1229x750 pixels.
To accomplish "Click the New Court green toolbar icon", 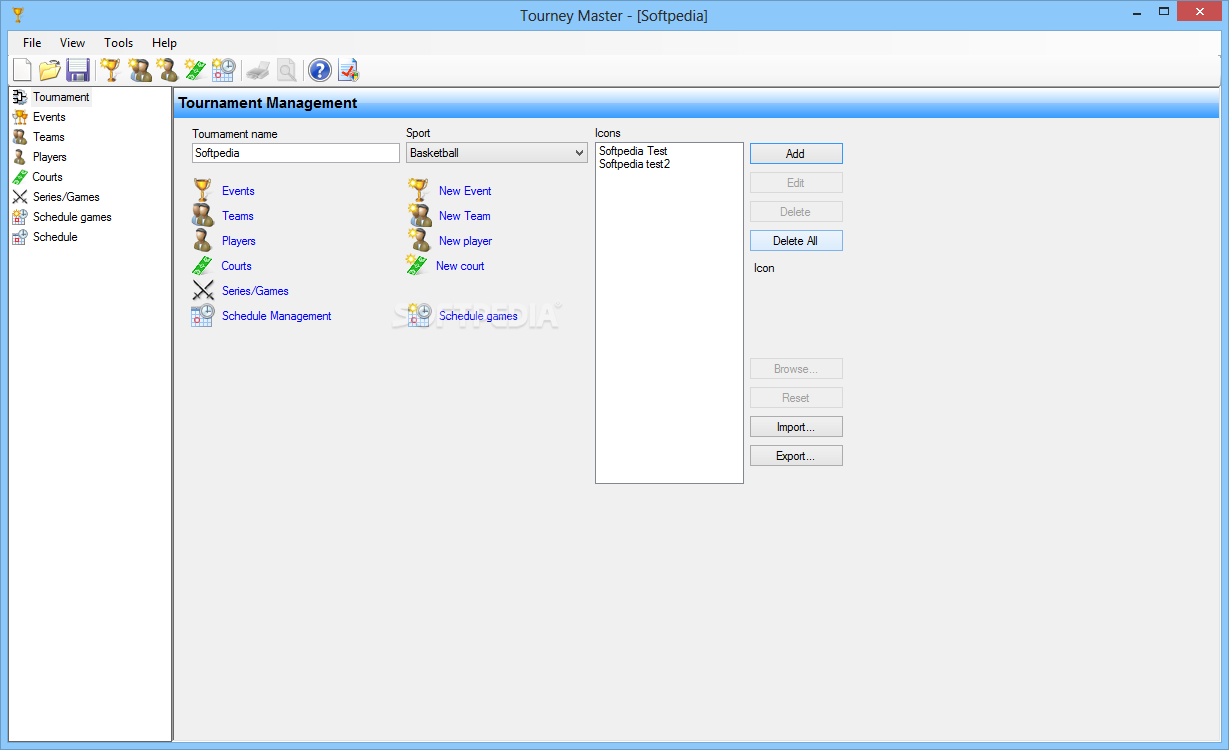I will click(195, 70).
